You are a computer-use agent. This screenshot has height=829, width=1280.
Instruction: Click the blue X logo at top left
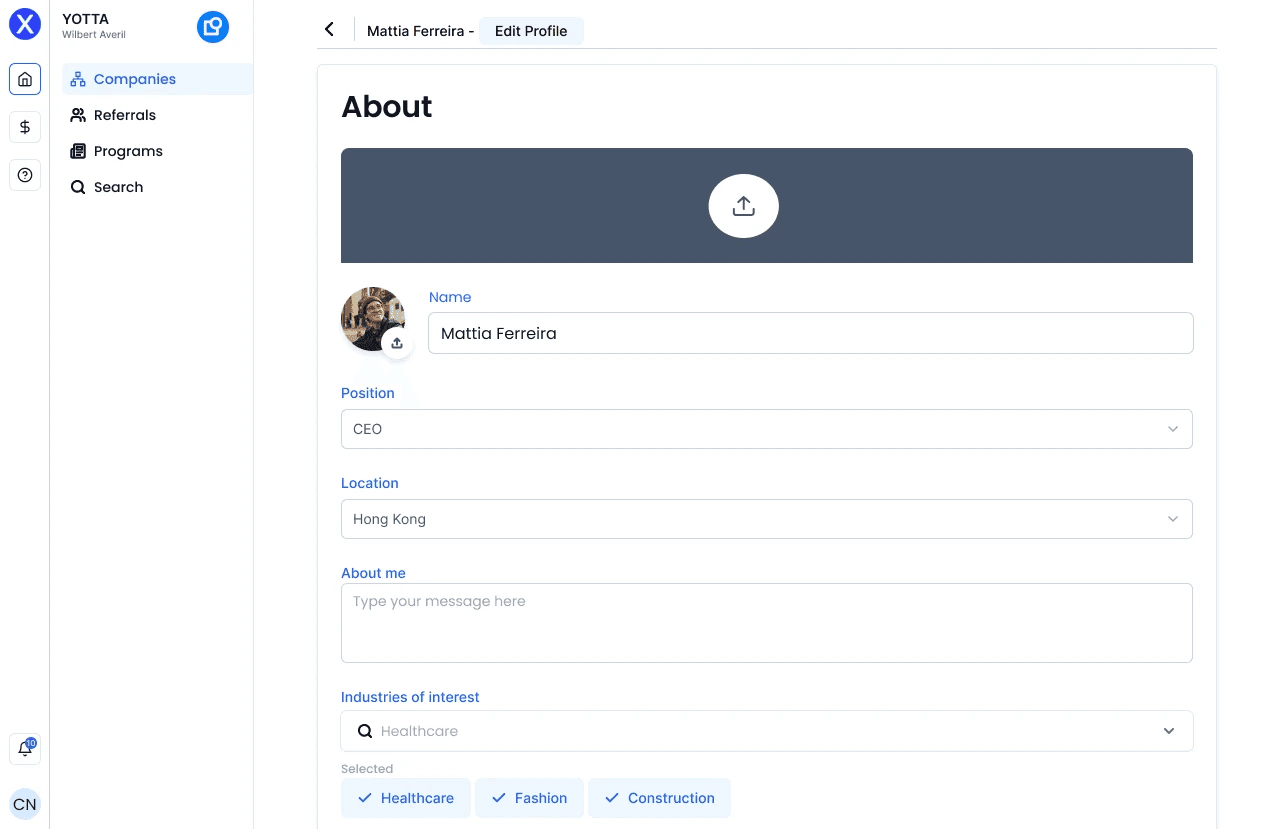coord(24,24)
